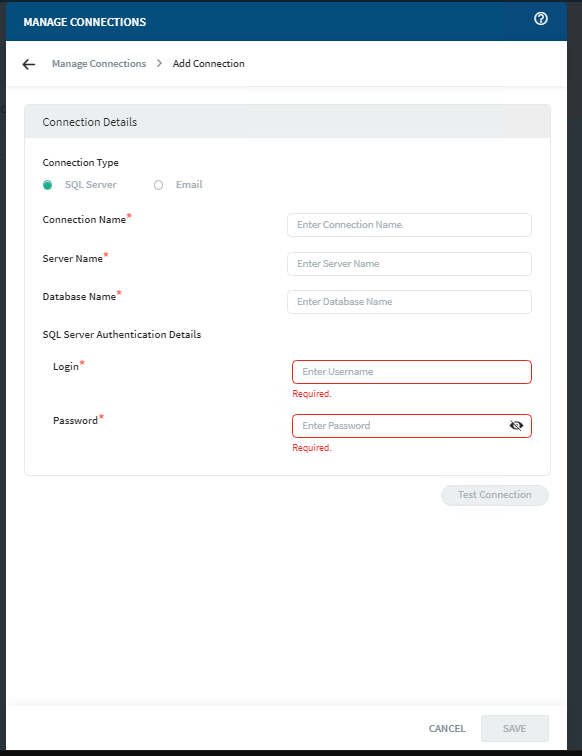Select the SQL Server radio button
Viewport: 582px width, 756px height.
tap(47, 185)
